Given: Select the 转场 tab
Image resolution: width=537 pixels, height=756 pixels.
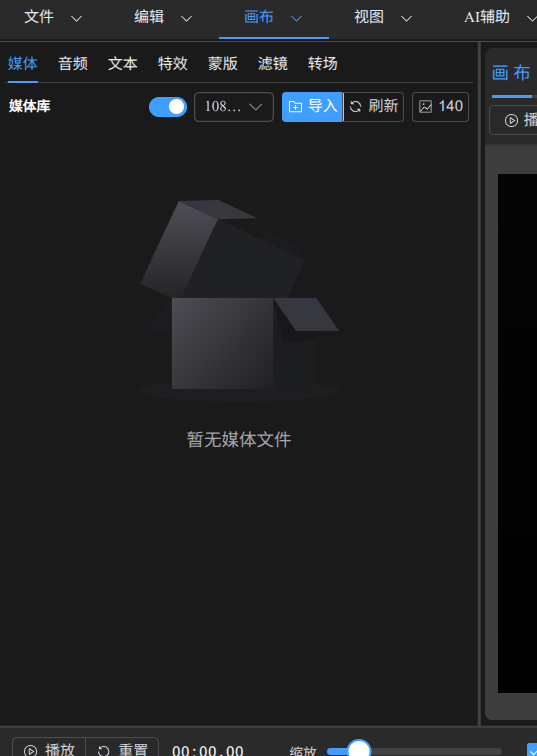Looking at the screenshot, I should click(x=322, y=64).
